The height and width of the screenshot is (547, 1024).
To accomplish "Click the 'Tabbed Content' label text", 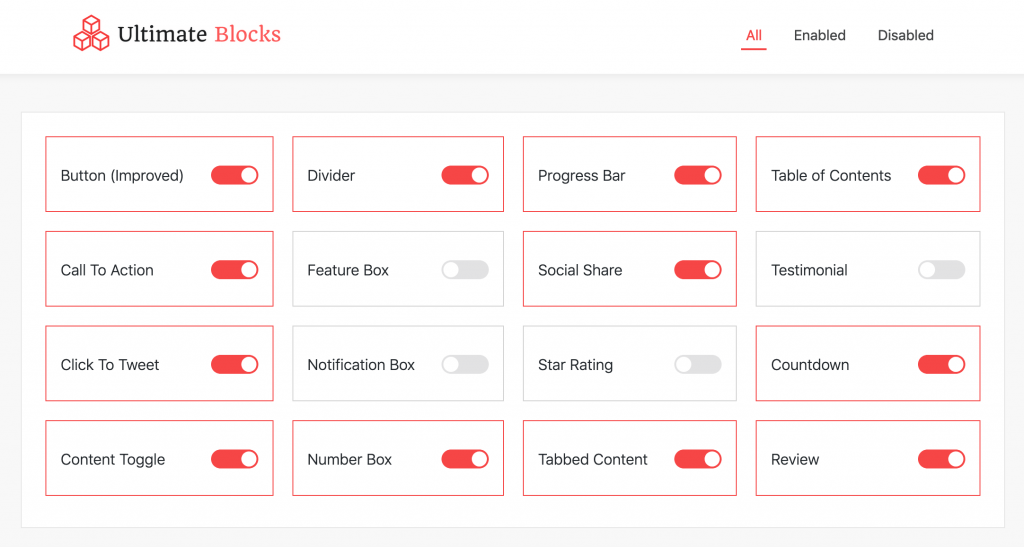I will tap(592, 460).
